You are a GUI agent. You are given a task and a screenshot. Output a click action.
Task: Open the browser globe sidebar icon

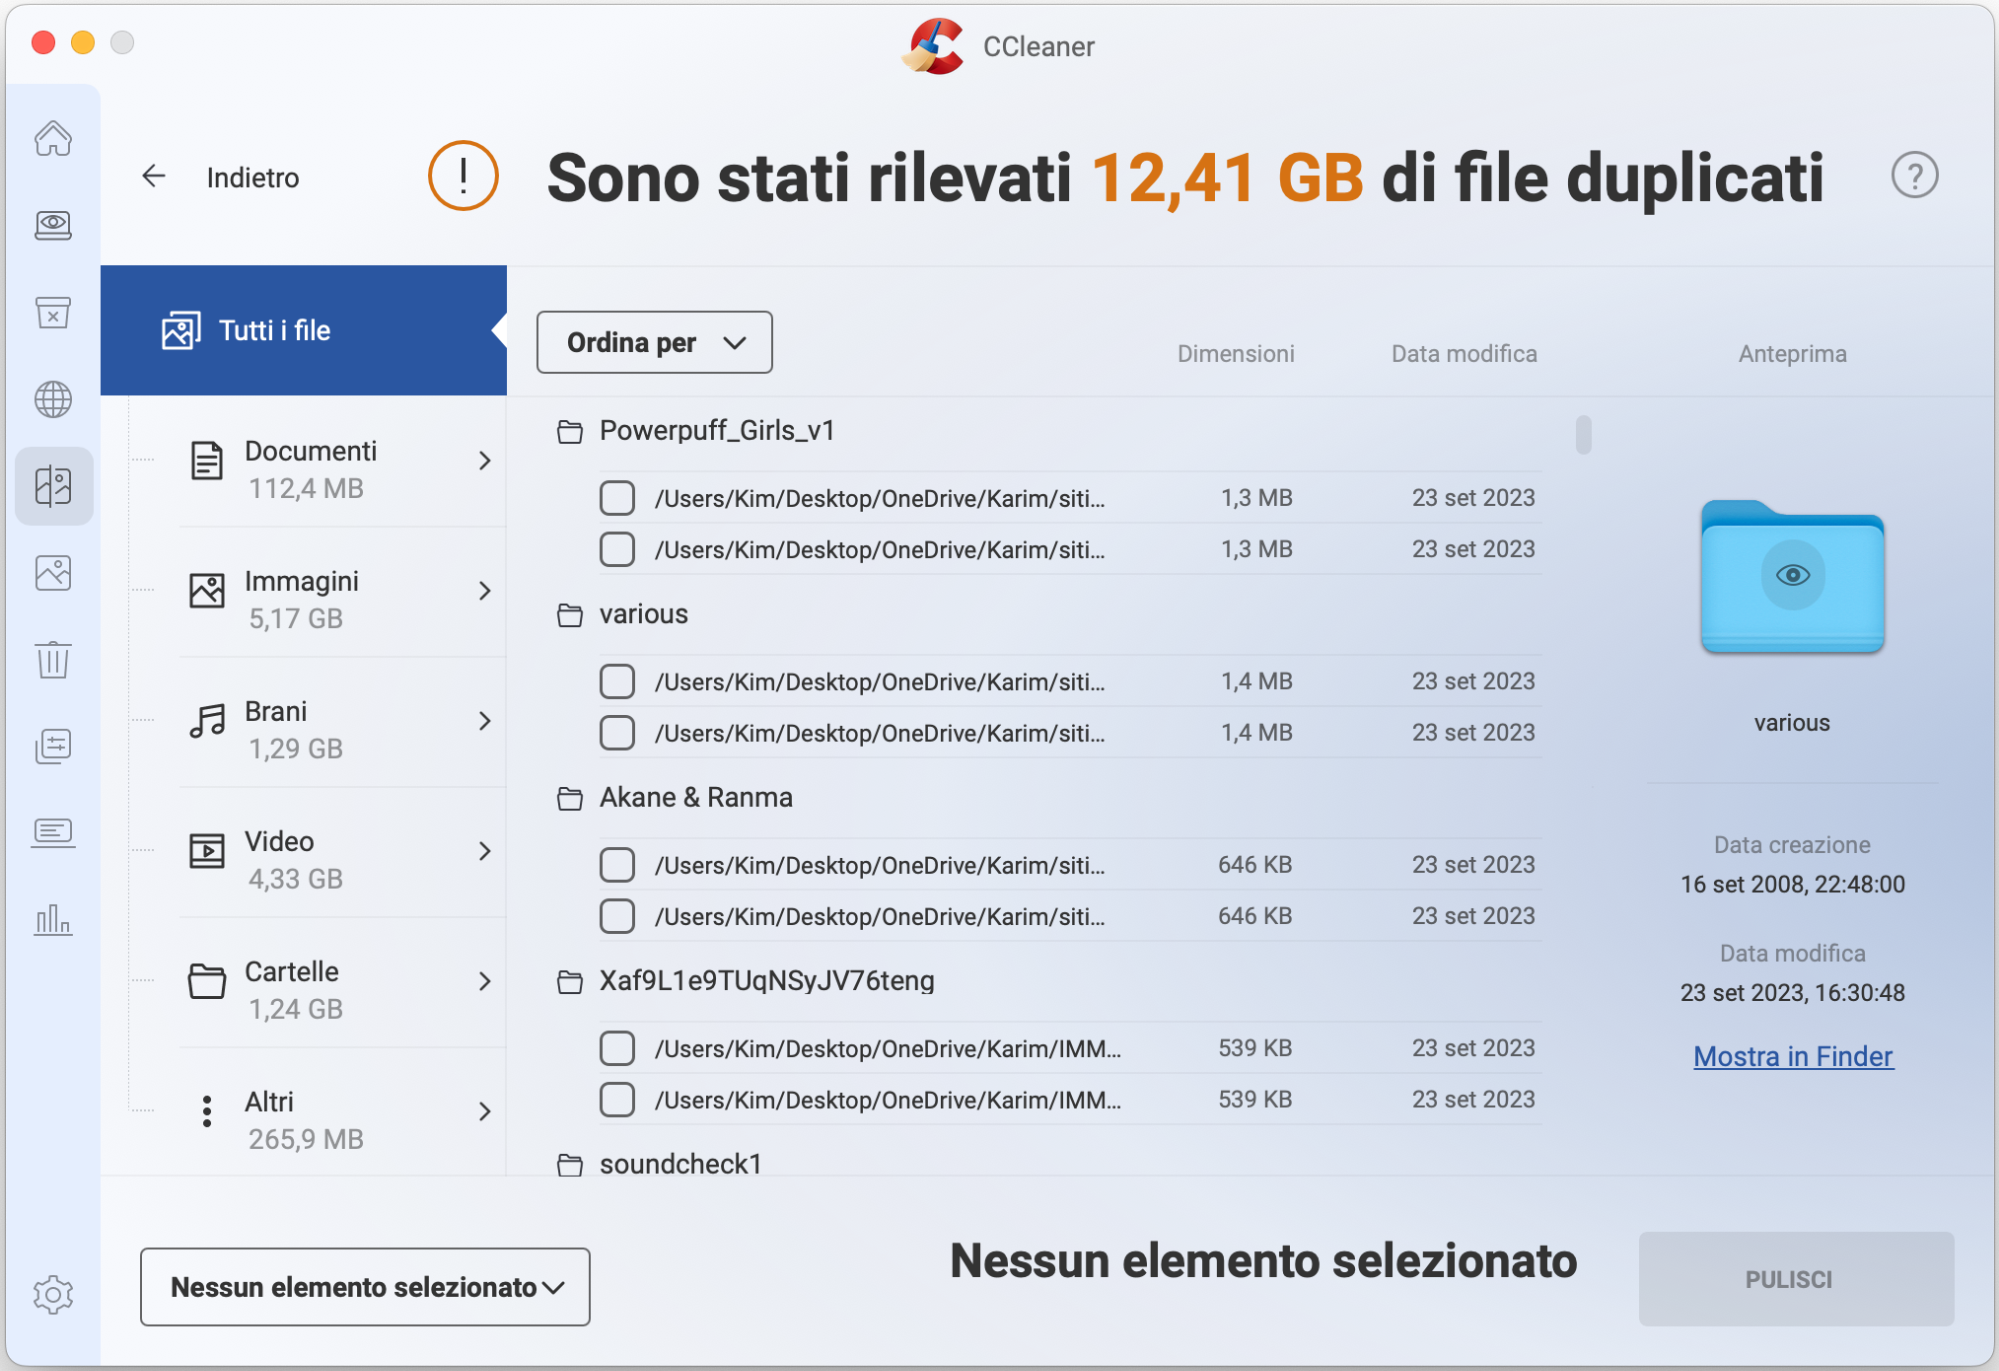(x=53, y=399)
